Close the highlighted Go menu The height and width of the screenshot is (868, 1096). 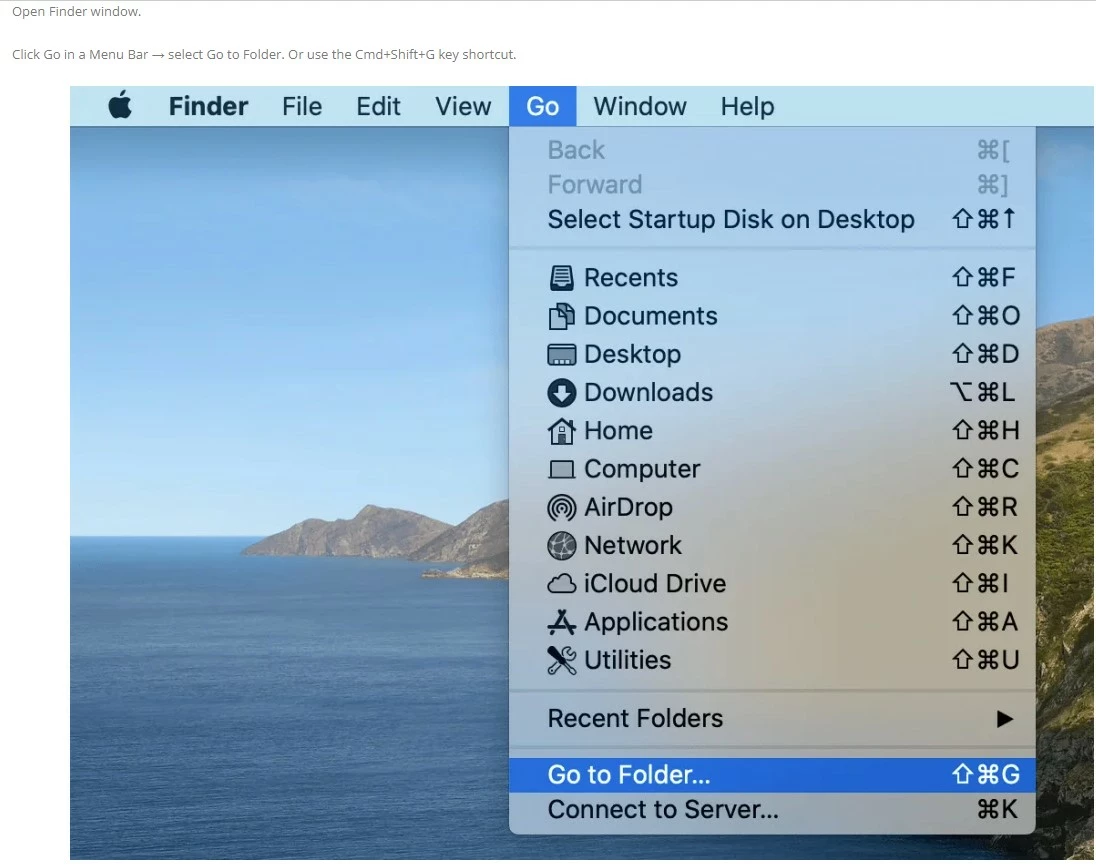point(542,106)
